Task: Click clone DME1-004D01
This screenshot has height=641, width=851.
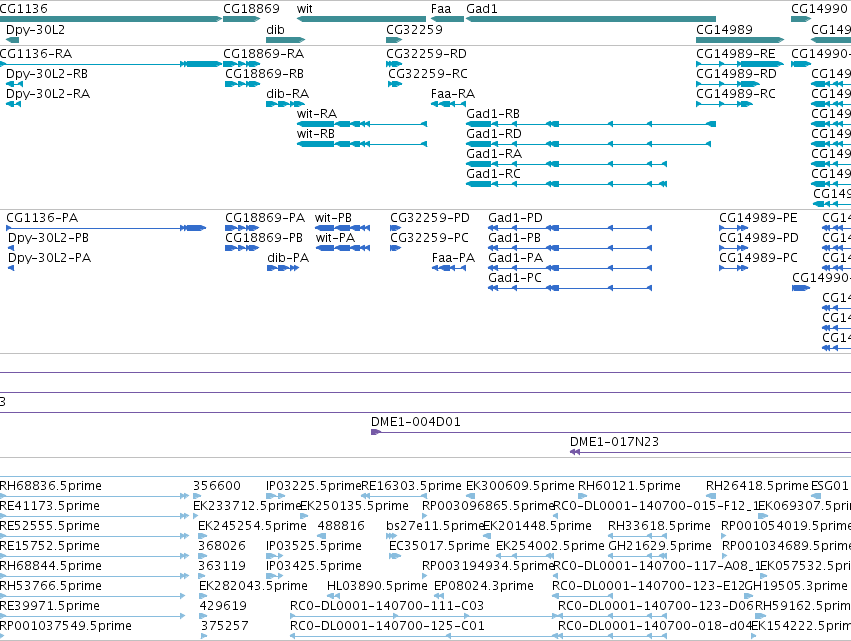Action: (611, 432)
